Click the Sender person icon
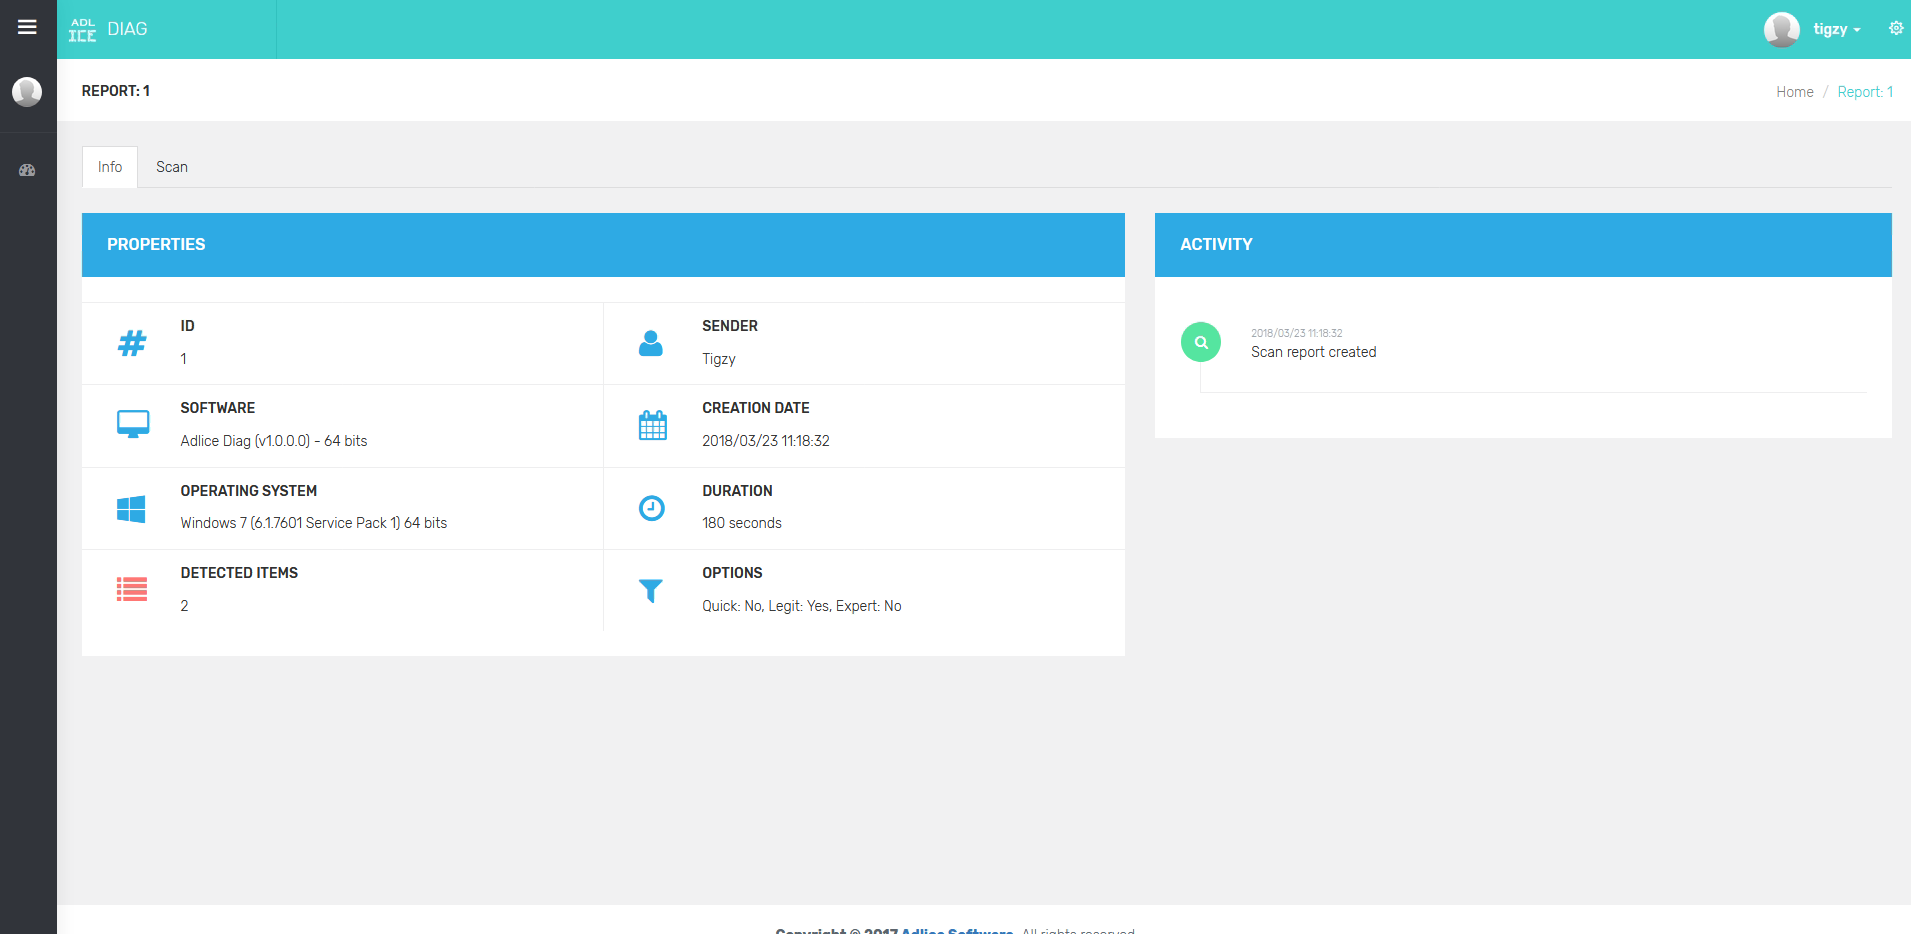 [651, 343]
